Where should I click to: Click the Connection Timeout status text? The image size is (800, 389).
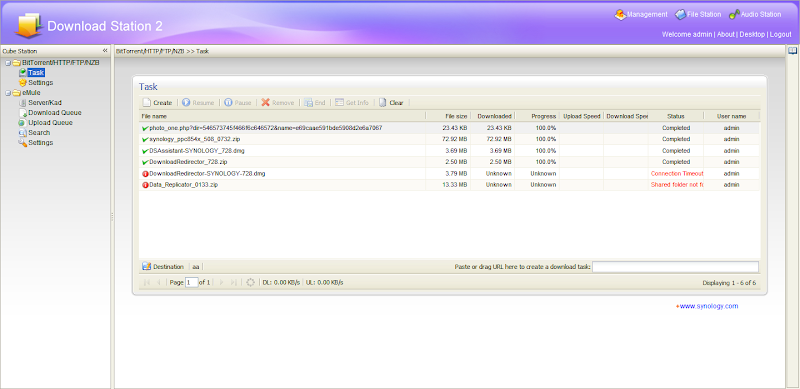pos(677,174)
